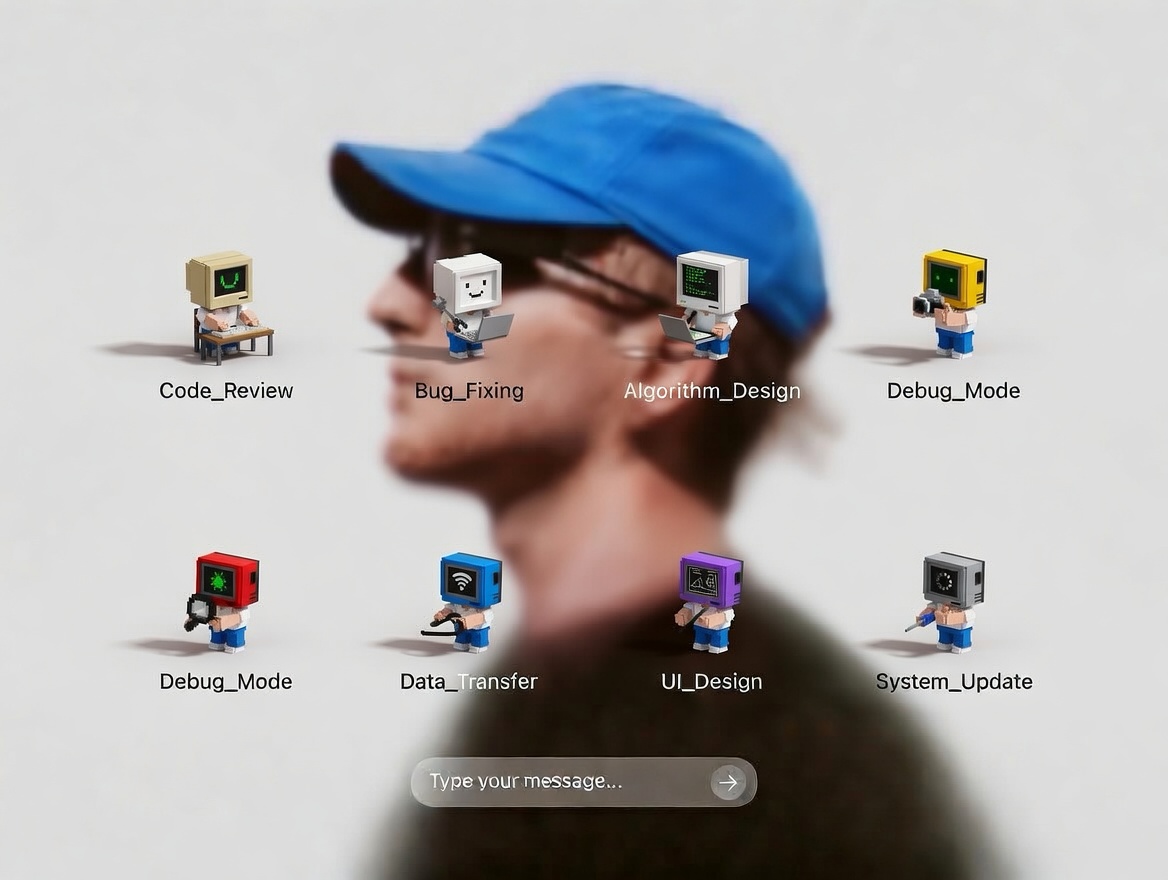Select the white smiling Bug_Fixing robot icon
Screen dimensions: 1168x880
(470, 303)
